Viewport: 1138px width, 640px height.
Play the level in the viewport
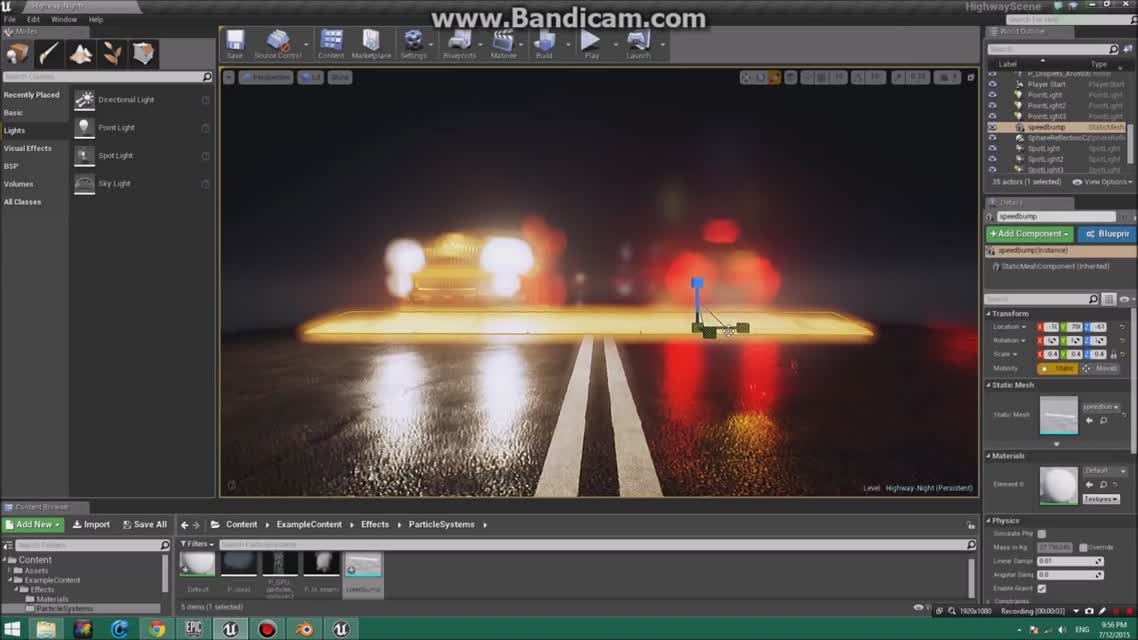[x=591, y=44]
